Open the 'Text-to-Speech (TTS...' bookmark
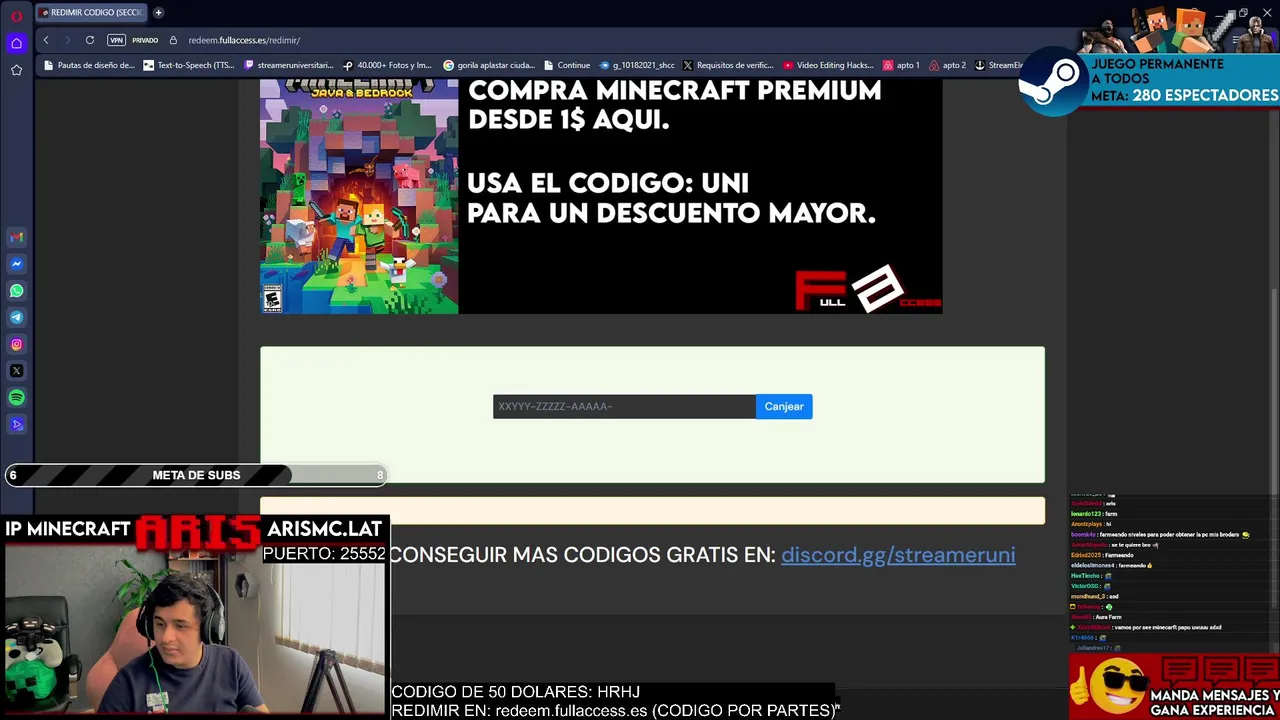 [x=189, y=65]
